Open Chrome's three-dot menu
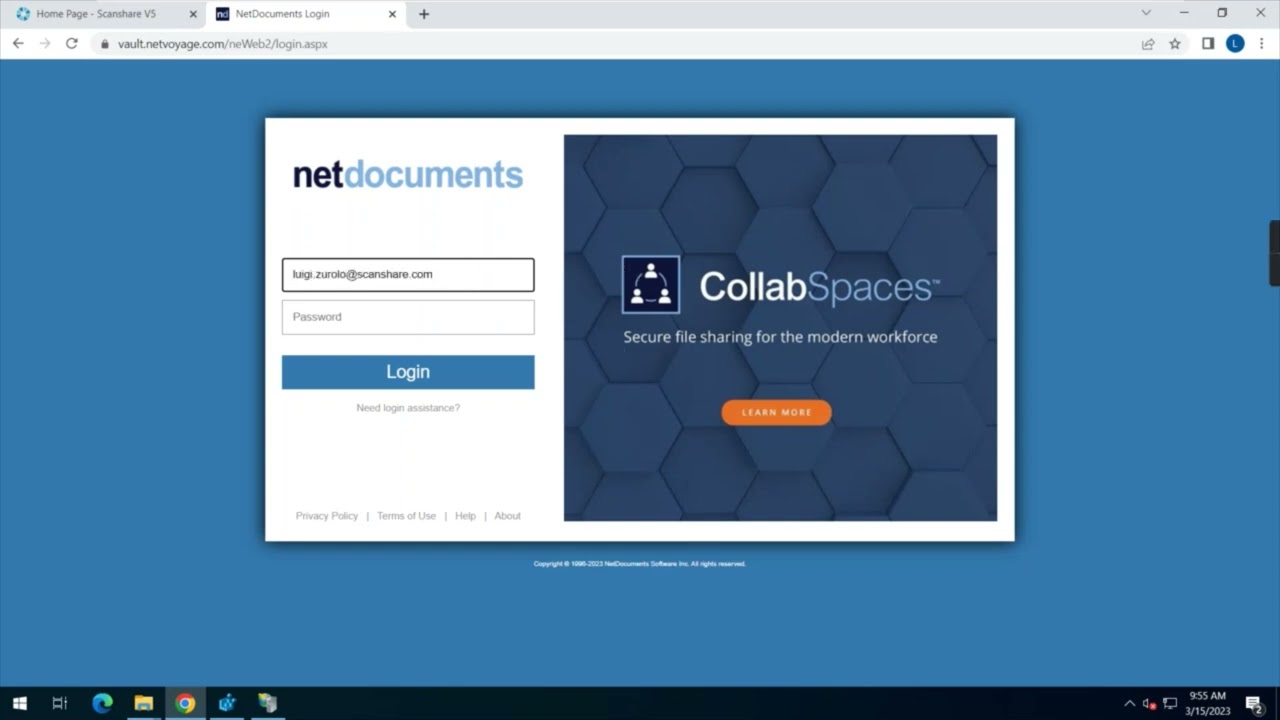The image size is (1280, 720). [x=1262, y=44]
